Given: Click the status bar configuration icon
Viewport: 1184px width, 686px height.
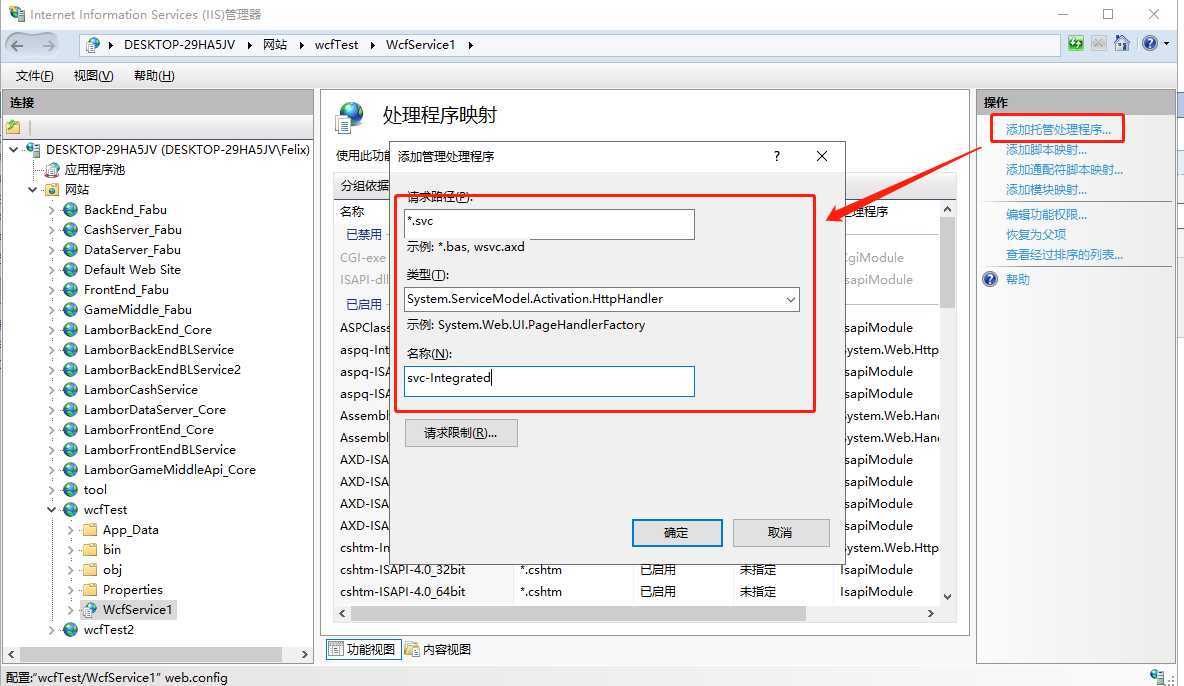Looking at the screenshot, I should coord(1157,676).
